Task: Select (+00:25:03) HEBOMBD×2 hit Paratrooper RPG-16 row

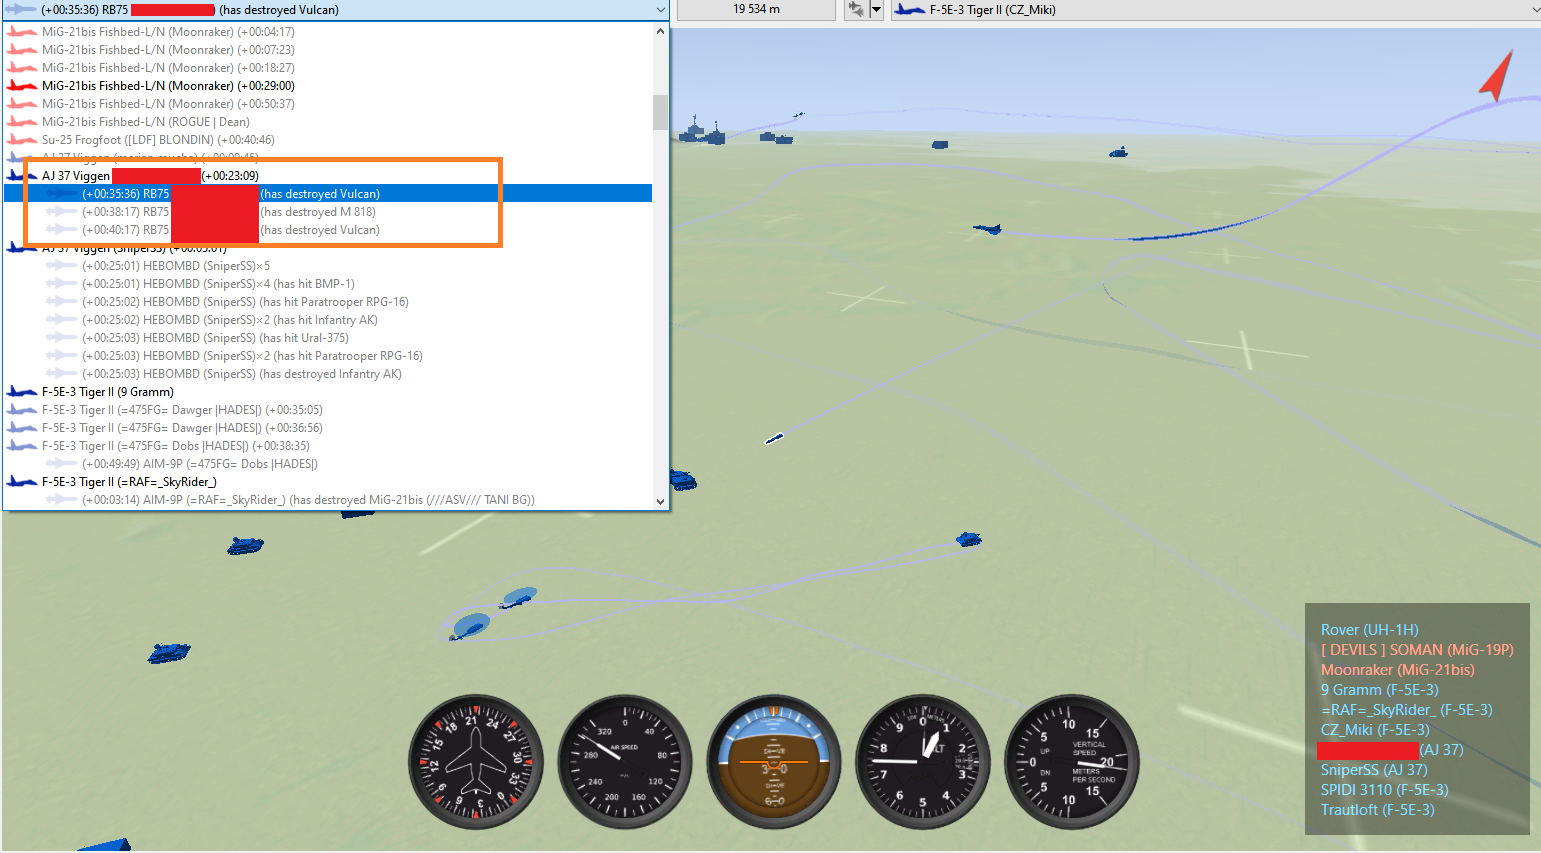Action: [x=328, y=356]
